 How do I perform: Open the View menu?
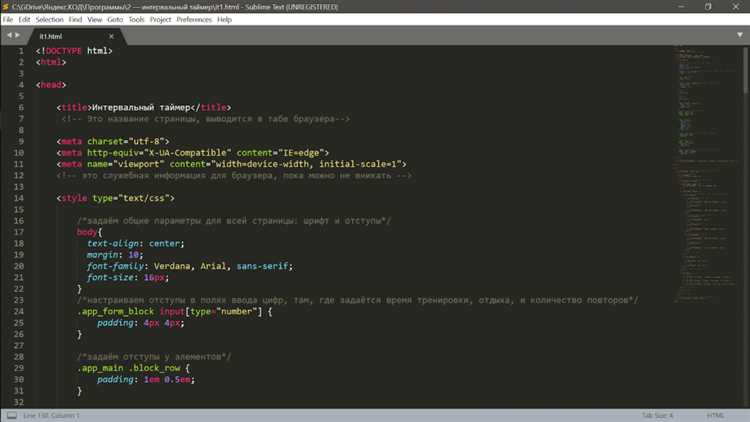(95, 20)
